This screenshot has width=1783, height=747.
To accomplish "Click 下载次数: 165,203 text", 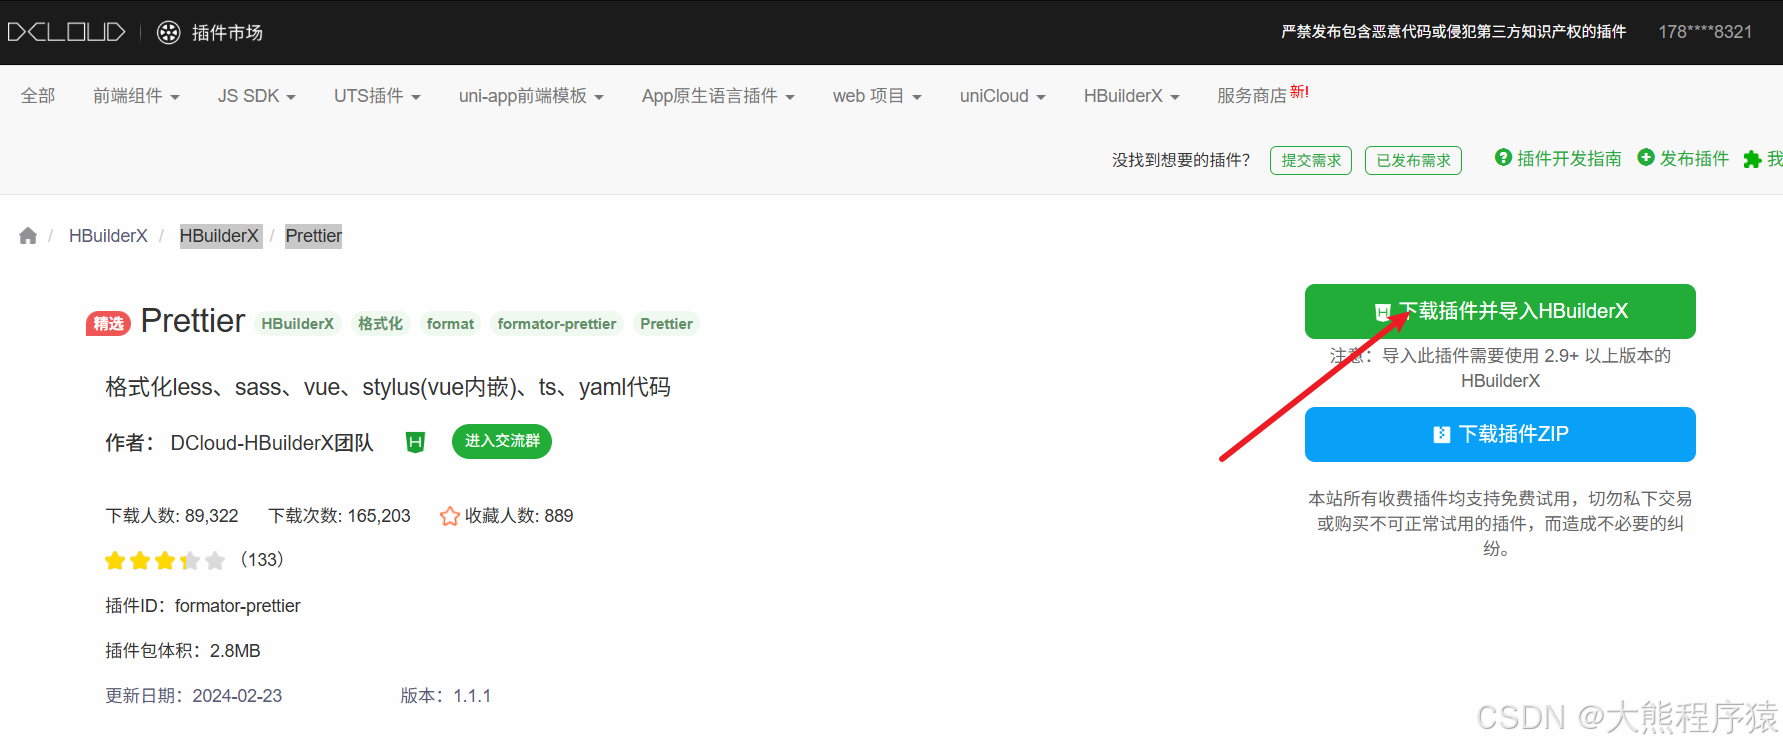I will click(339, 516).
